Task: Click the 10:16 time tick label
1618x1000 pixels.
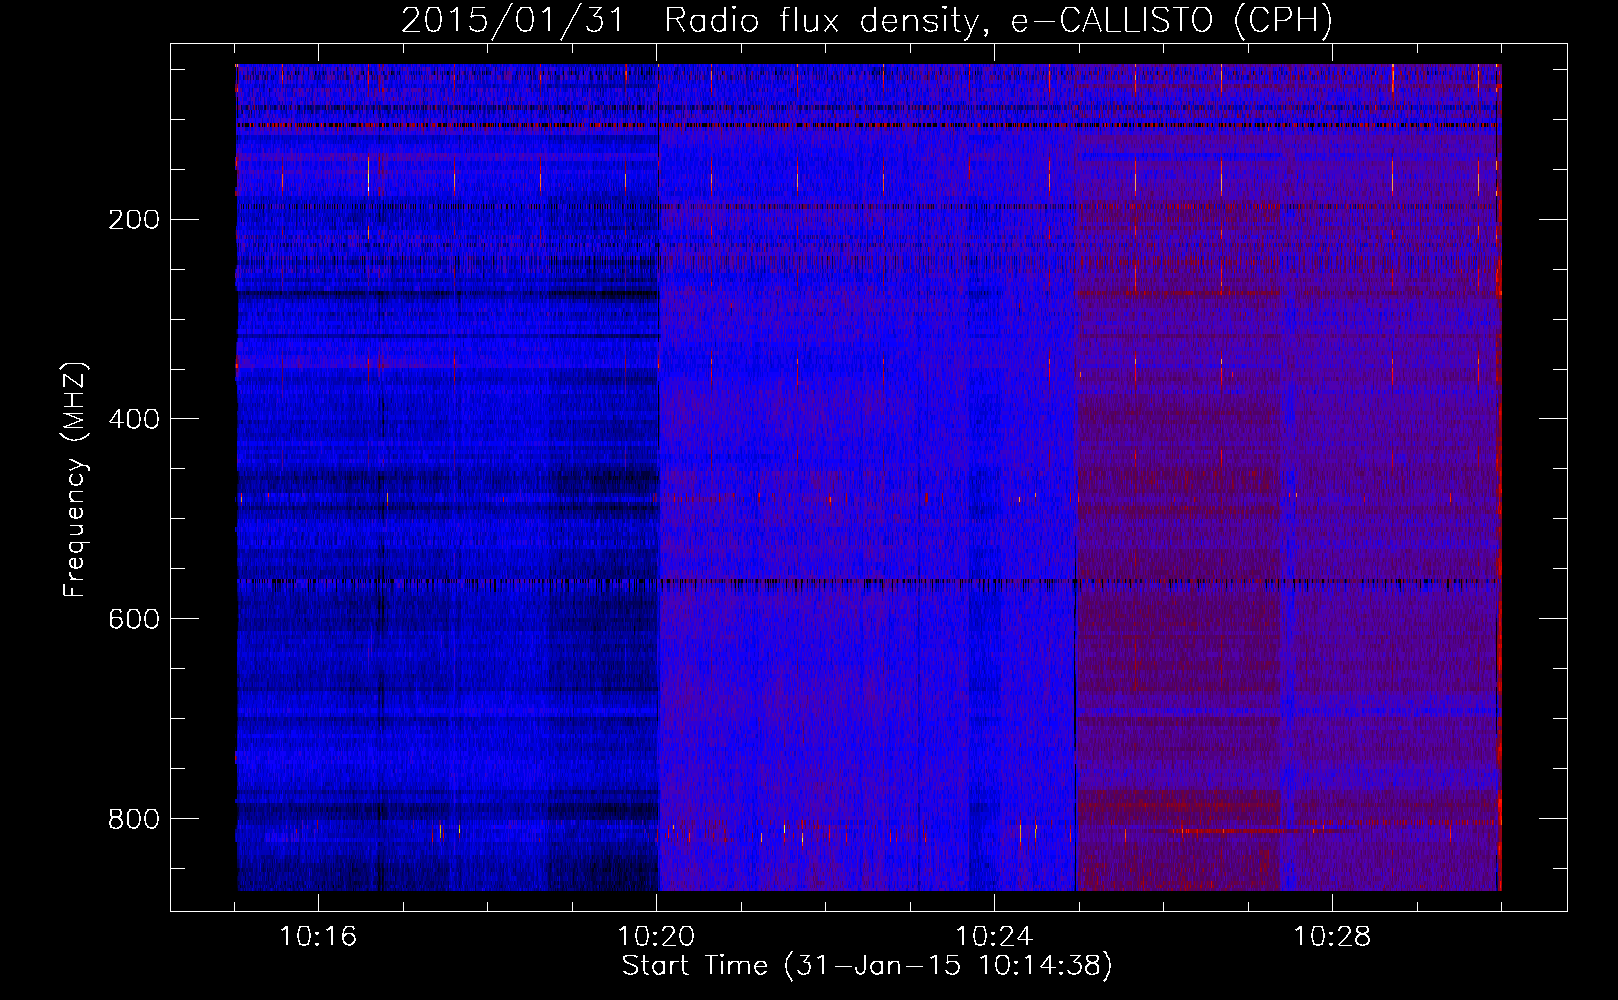Action: pyautogui.click(x=318, y=937)
